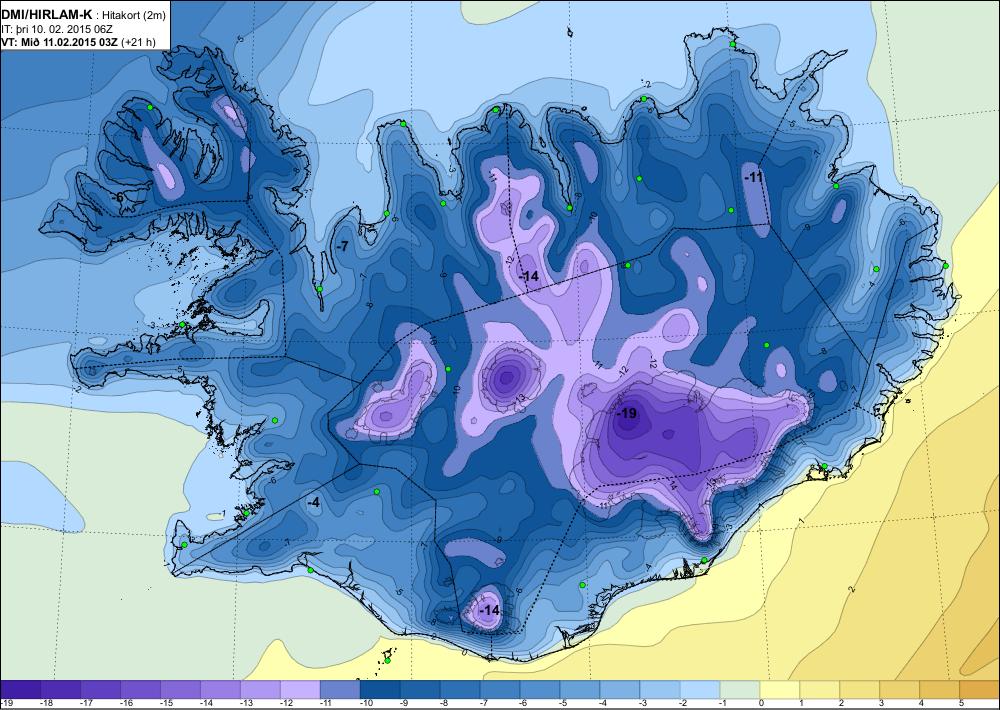Click green station dot at the easternmost coast
Viewport: 1000px width, 710px height.
coord(946,266)
